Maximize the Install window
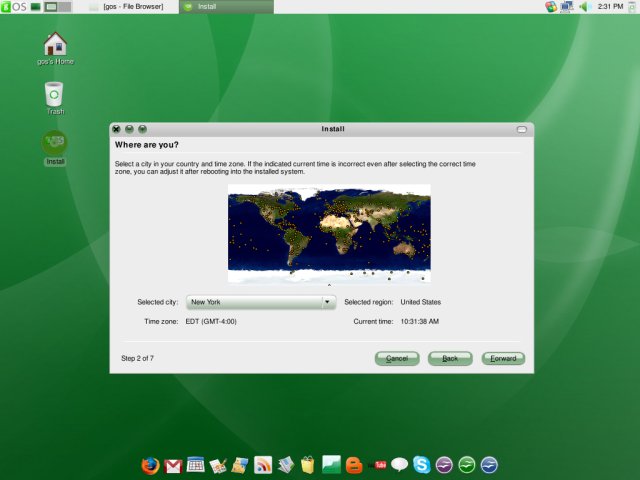This screenshot has height=480, width=640. (x=142, y=129)
